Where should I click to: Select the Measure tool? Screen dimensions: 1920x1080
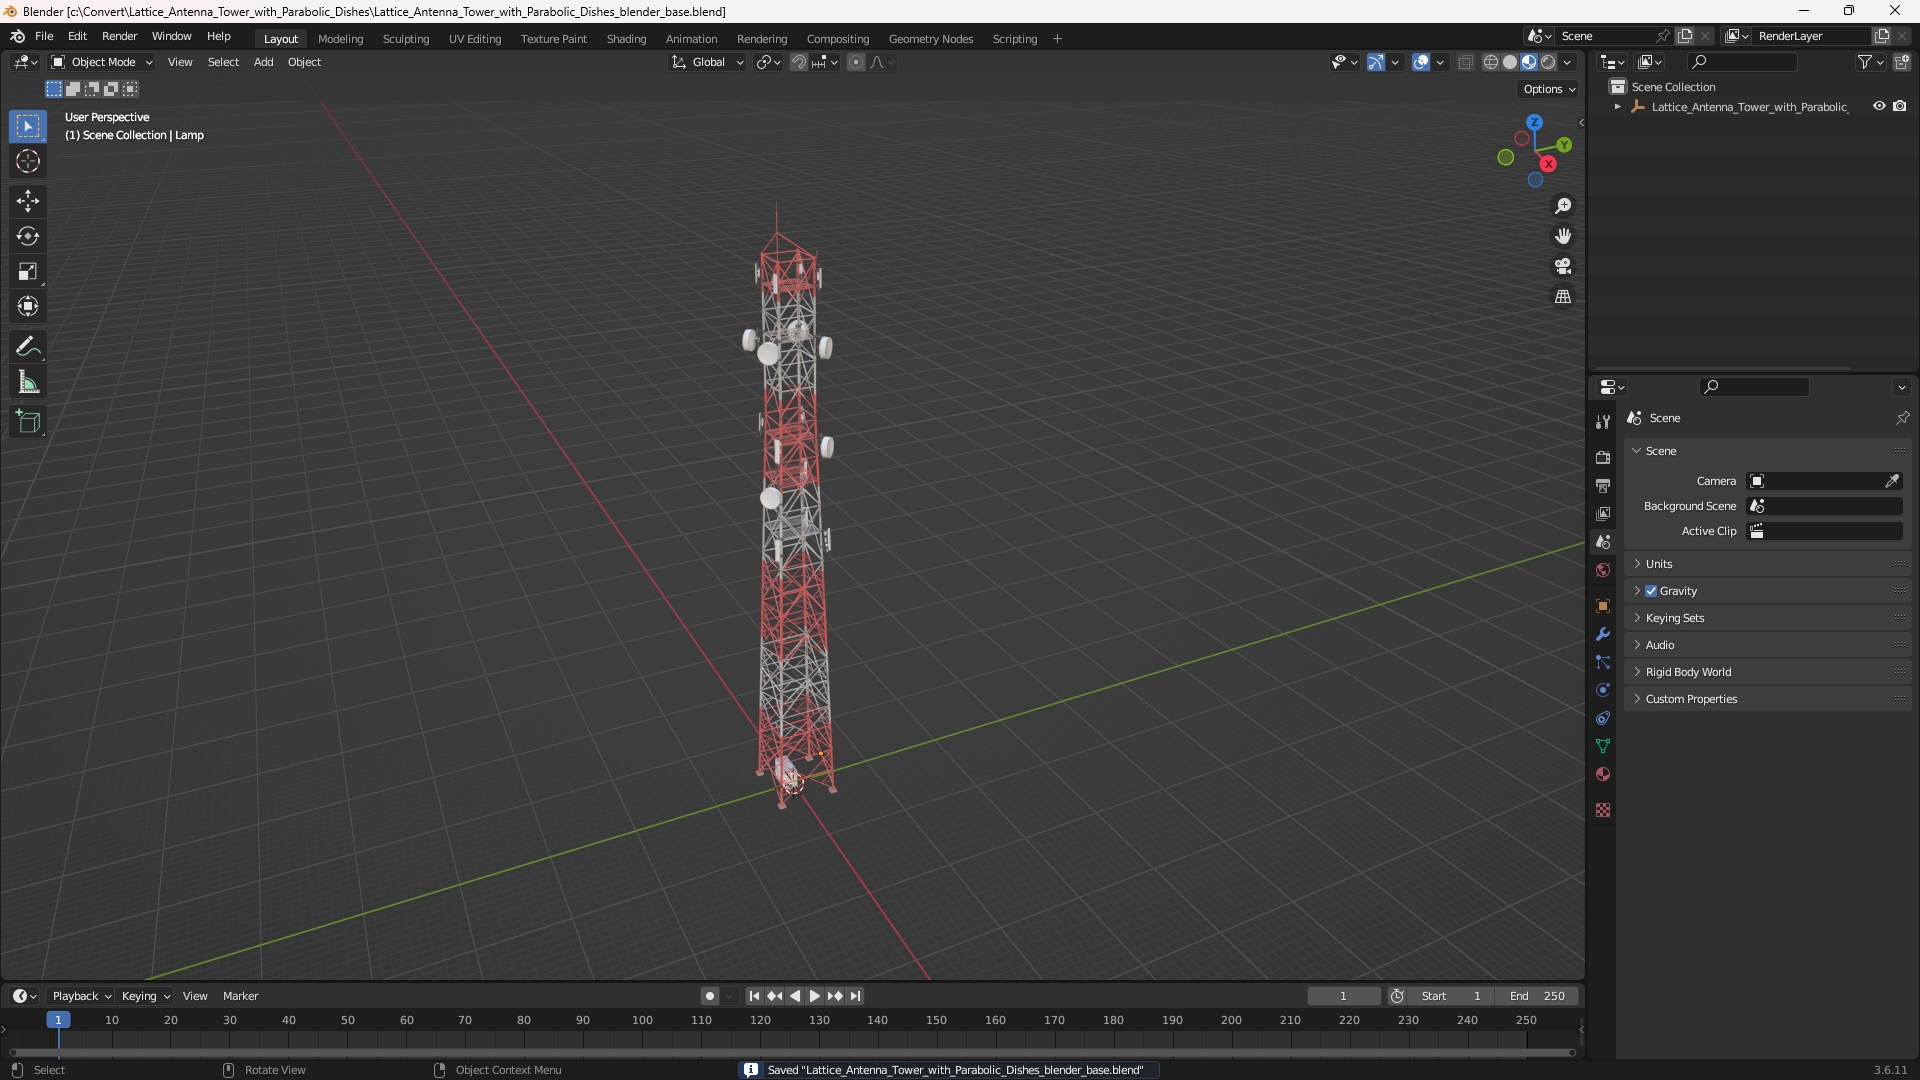pyautogui.click(x=28, y=382)
